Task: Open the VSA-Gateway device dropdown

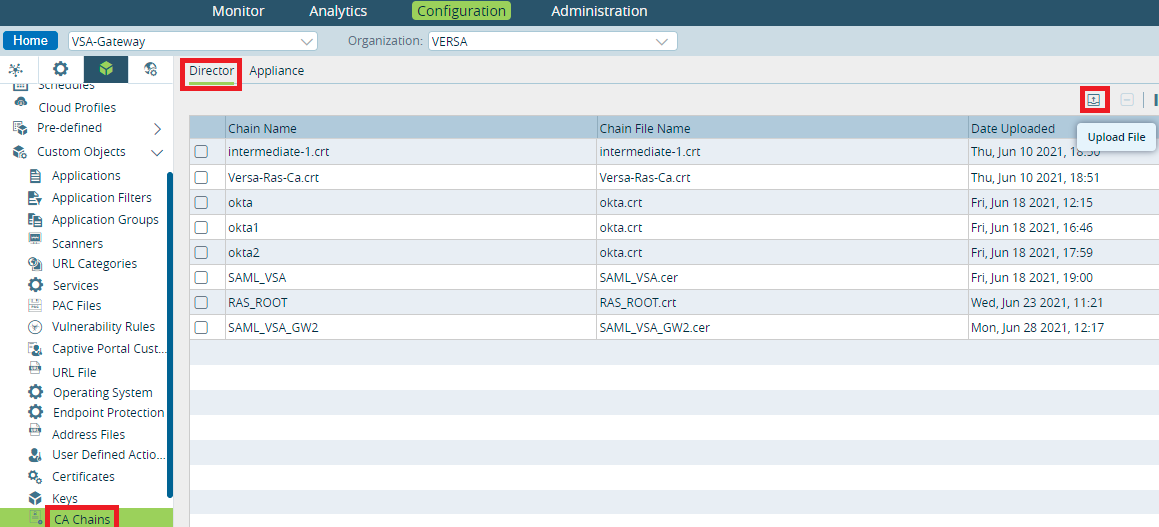Action: 192,41
